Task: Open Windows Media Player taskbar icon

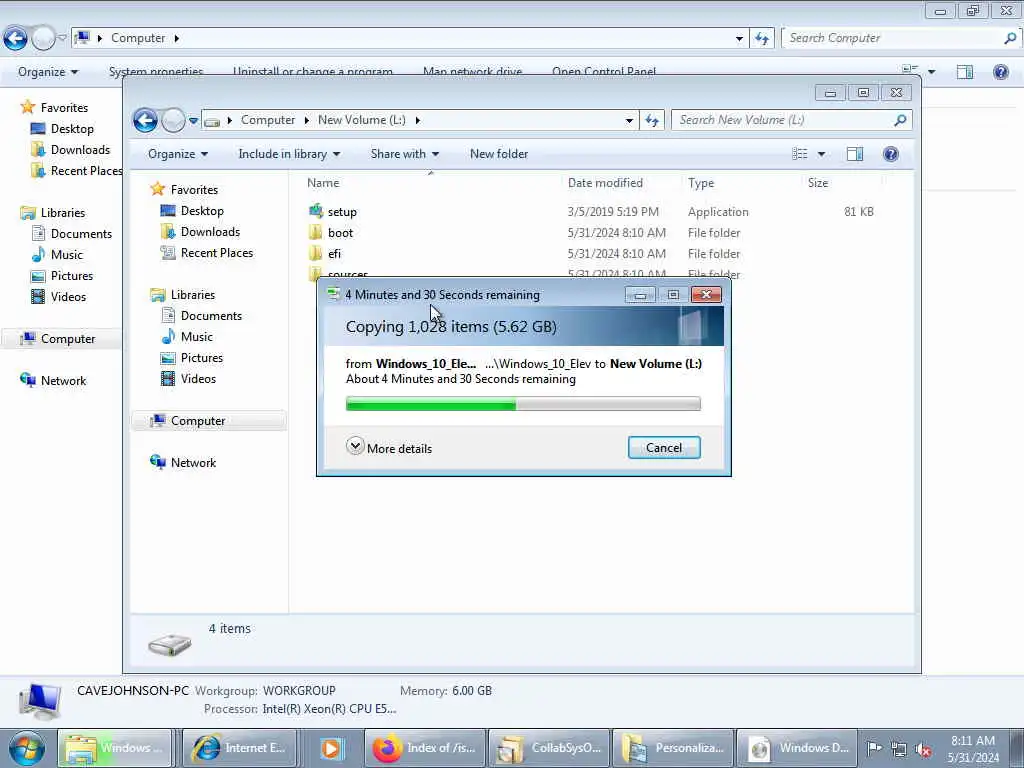Action: click(x=332, y=748)
